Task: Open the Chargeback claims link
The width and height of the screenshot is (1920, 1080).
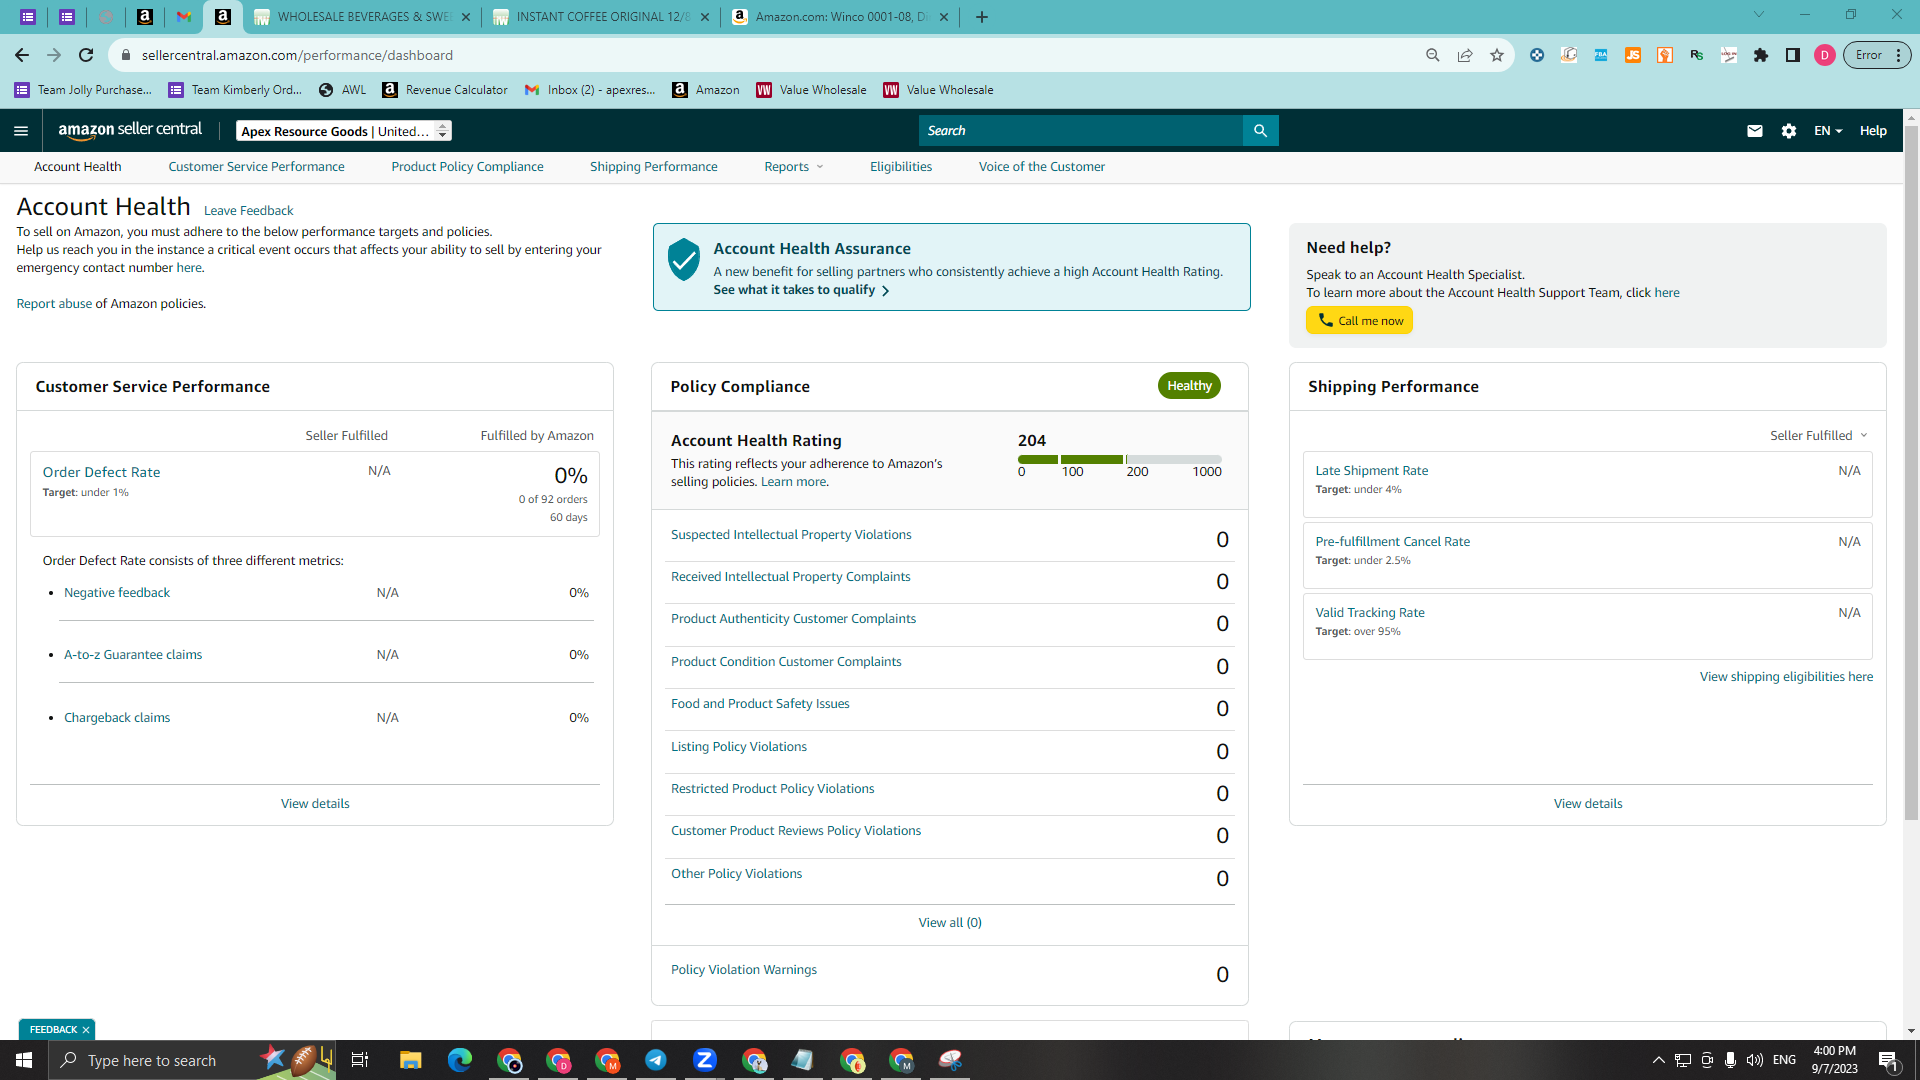Action: 117,718
